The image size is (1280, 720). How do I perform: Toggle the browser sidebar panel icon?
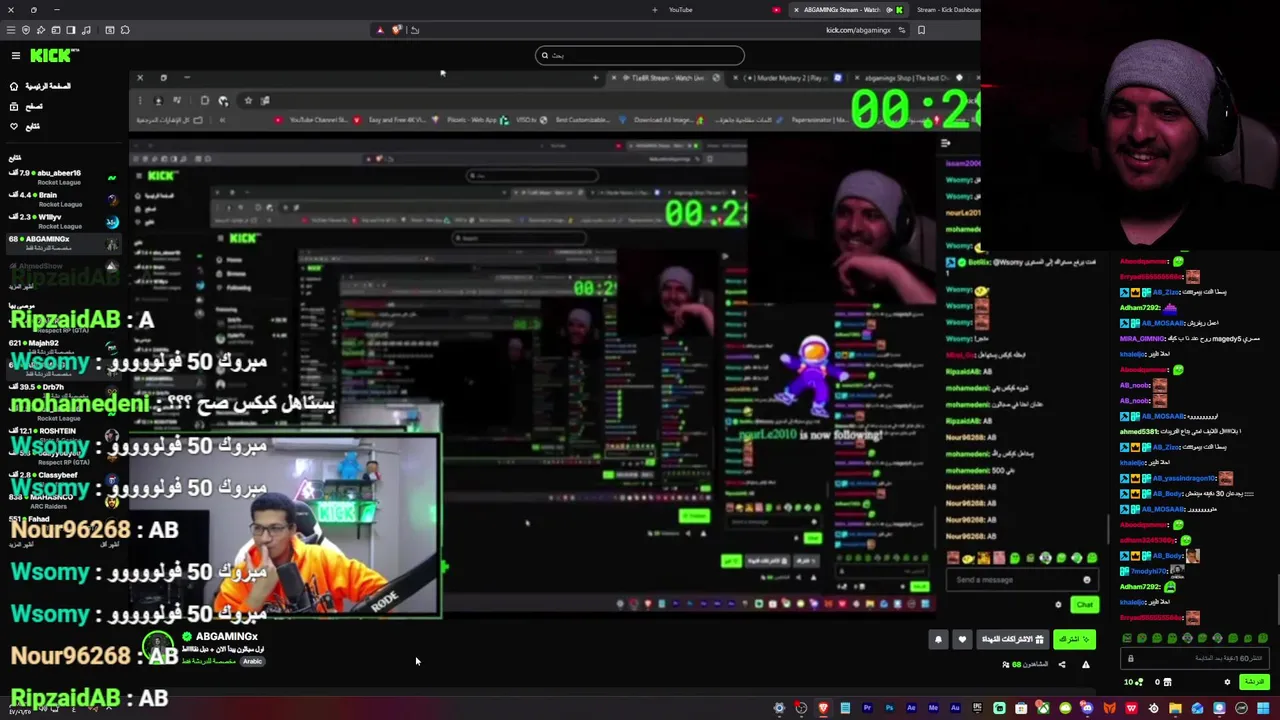click(x=71, y=30)
